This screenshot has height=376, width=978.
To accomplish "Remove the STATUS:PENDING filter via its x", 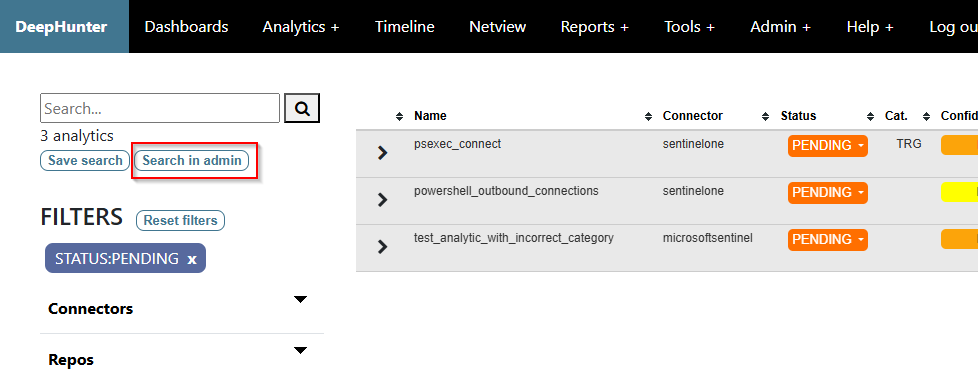I will tap(192, 259).
